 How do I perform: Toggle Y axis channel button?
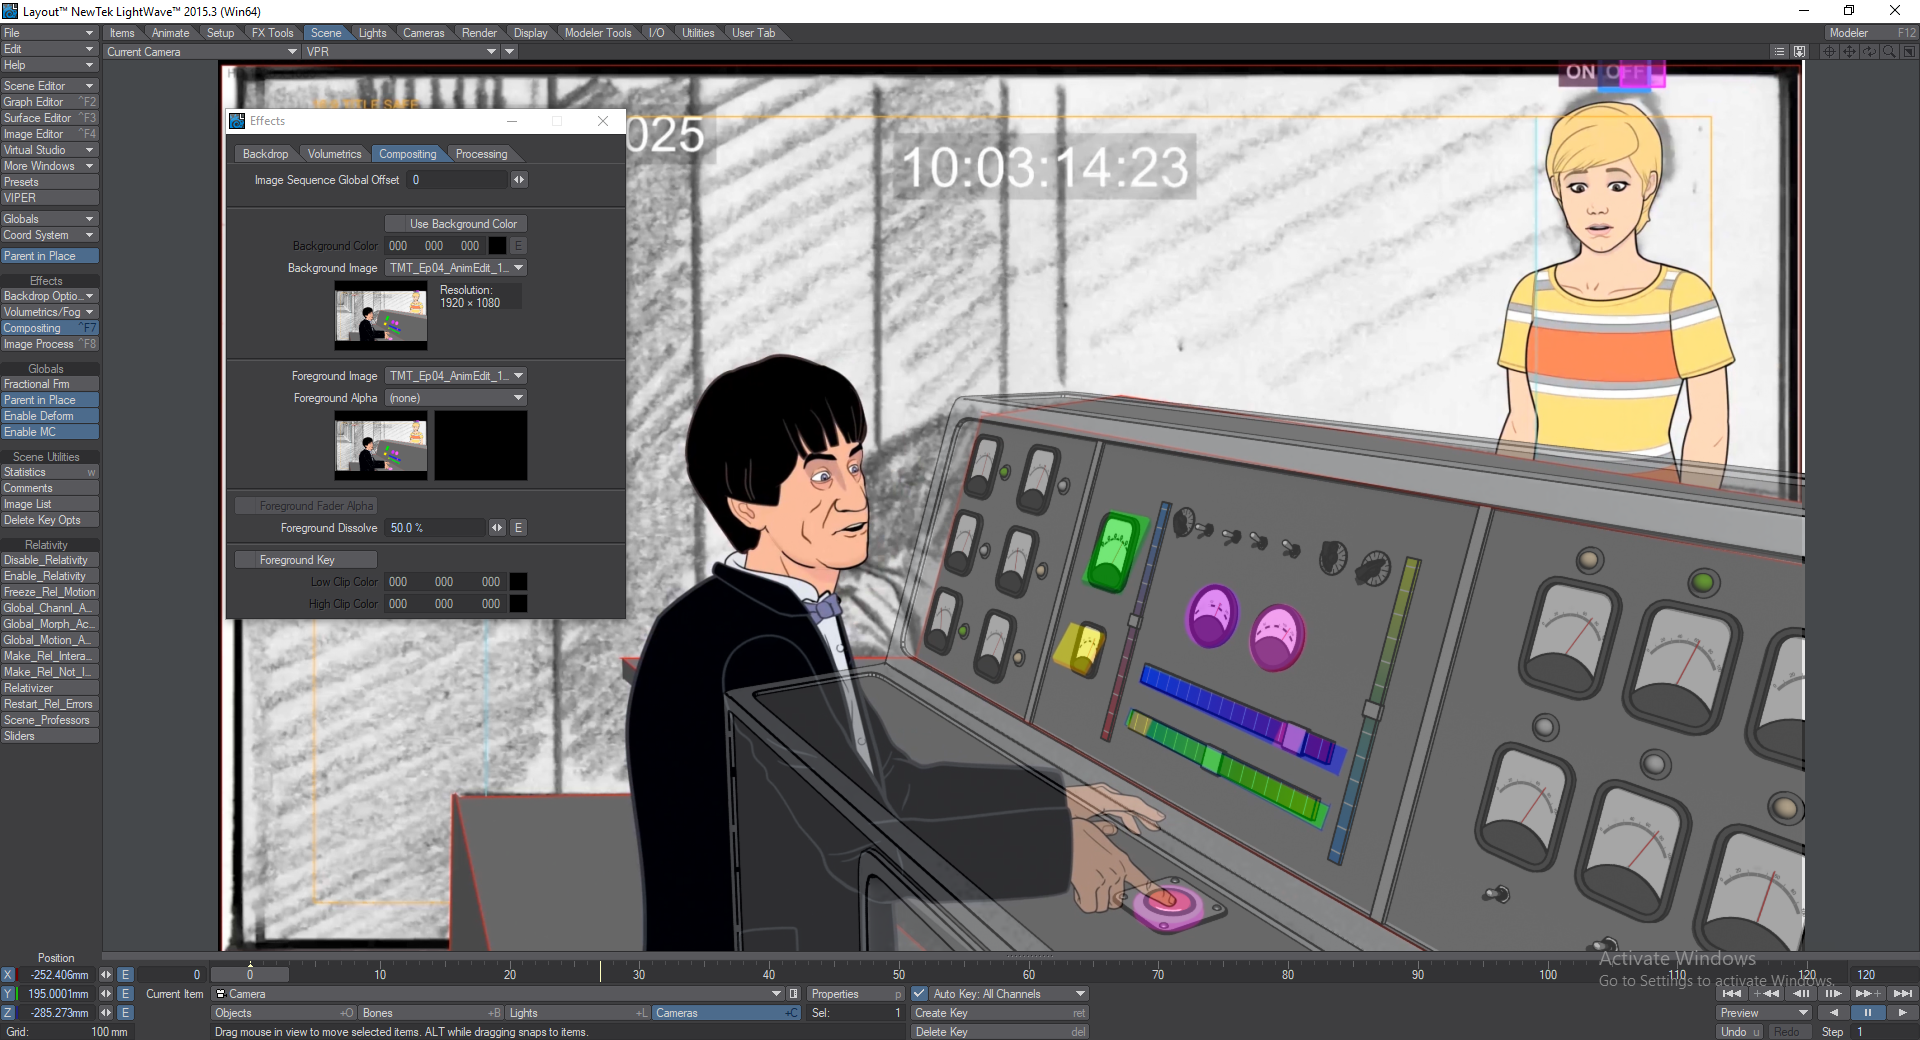point(8,994)
